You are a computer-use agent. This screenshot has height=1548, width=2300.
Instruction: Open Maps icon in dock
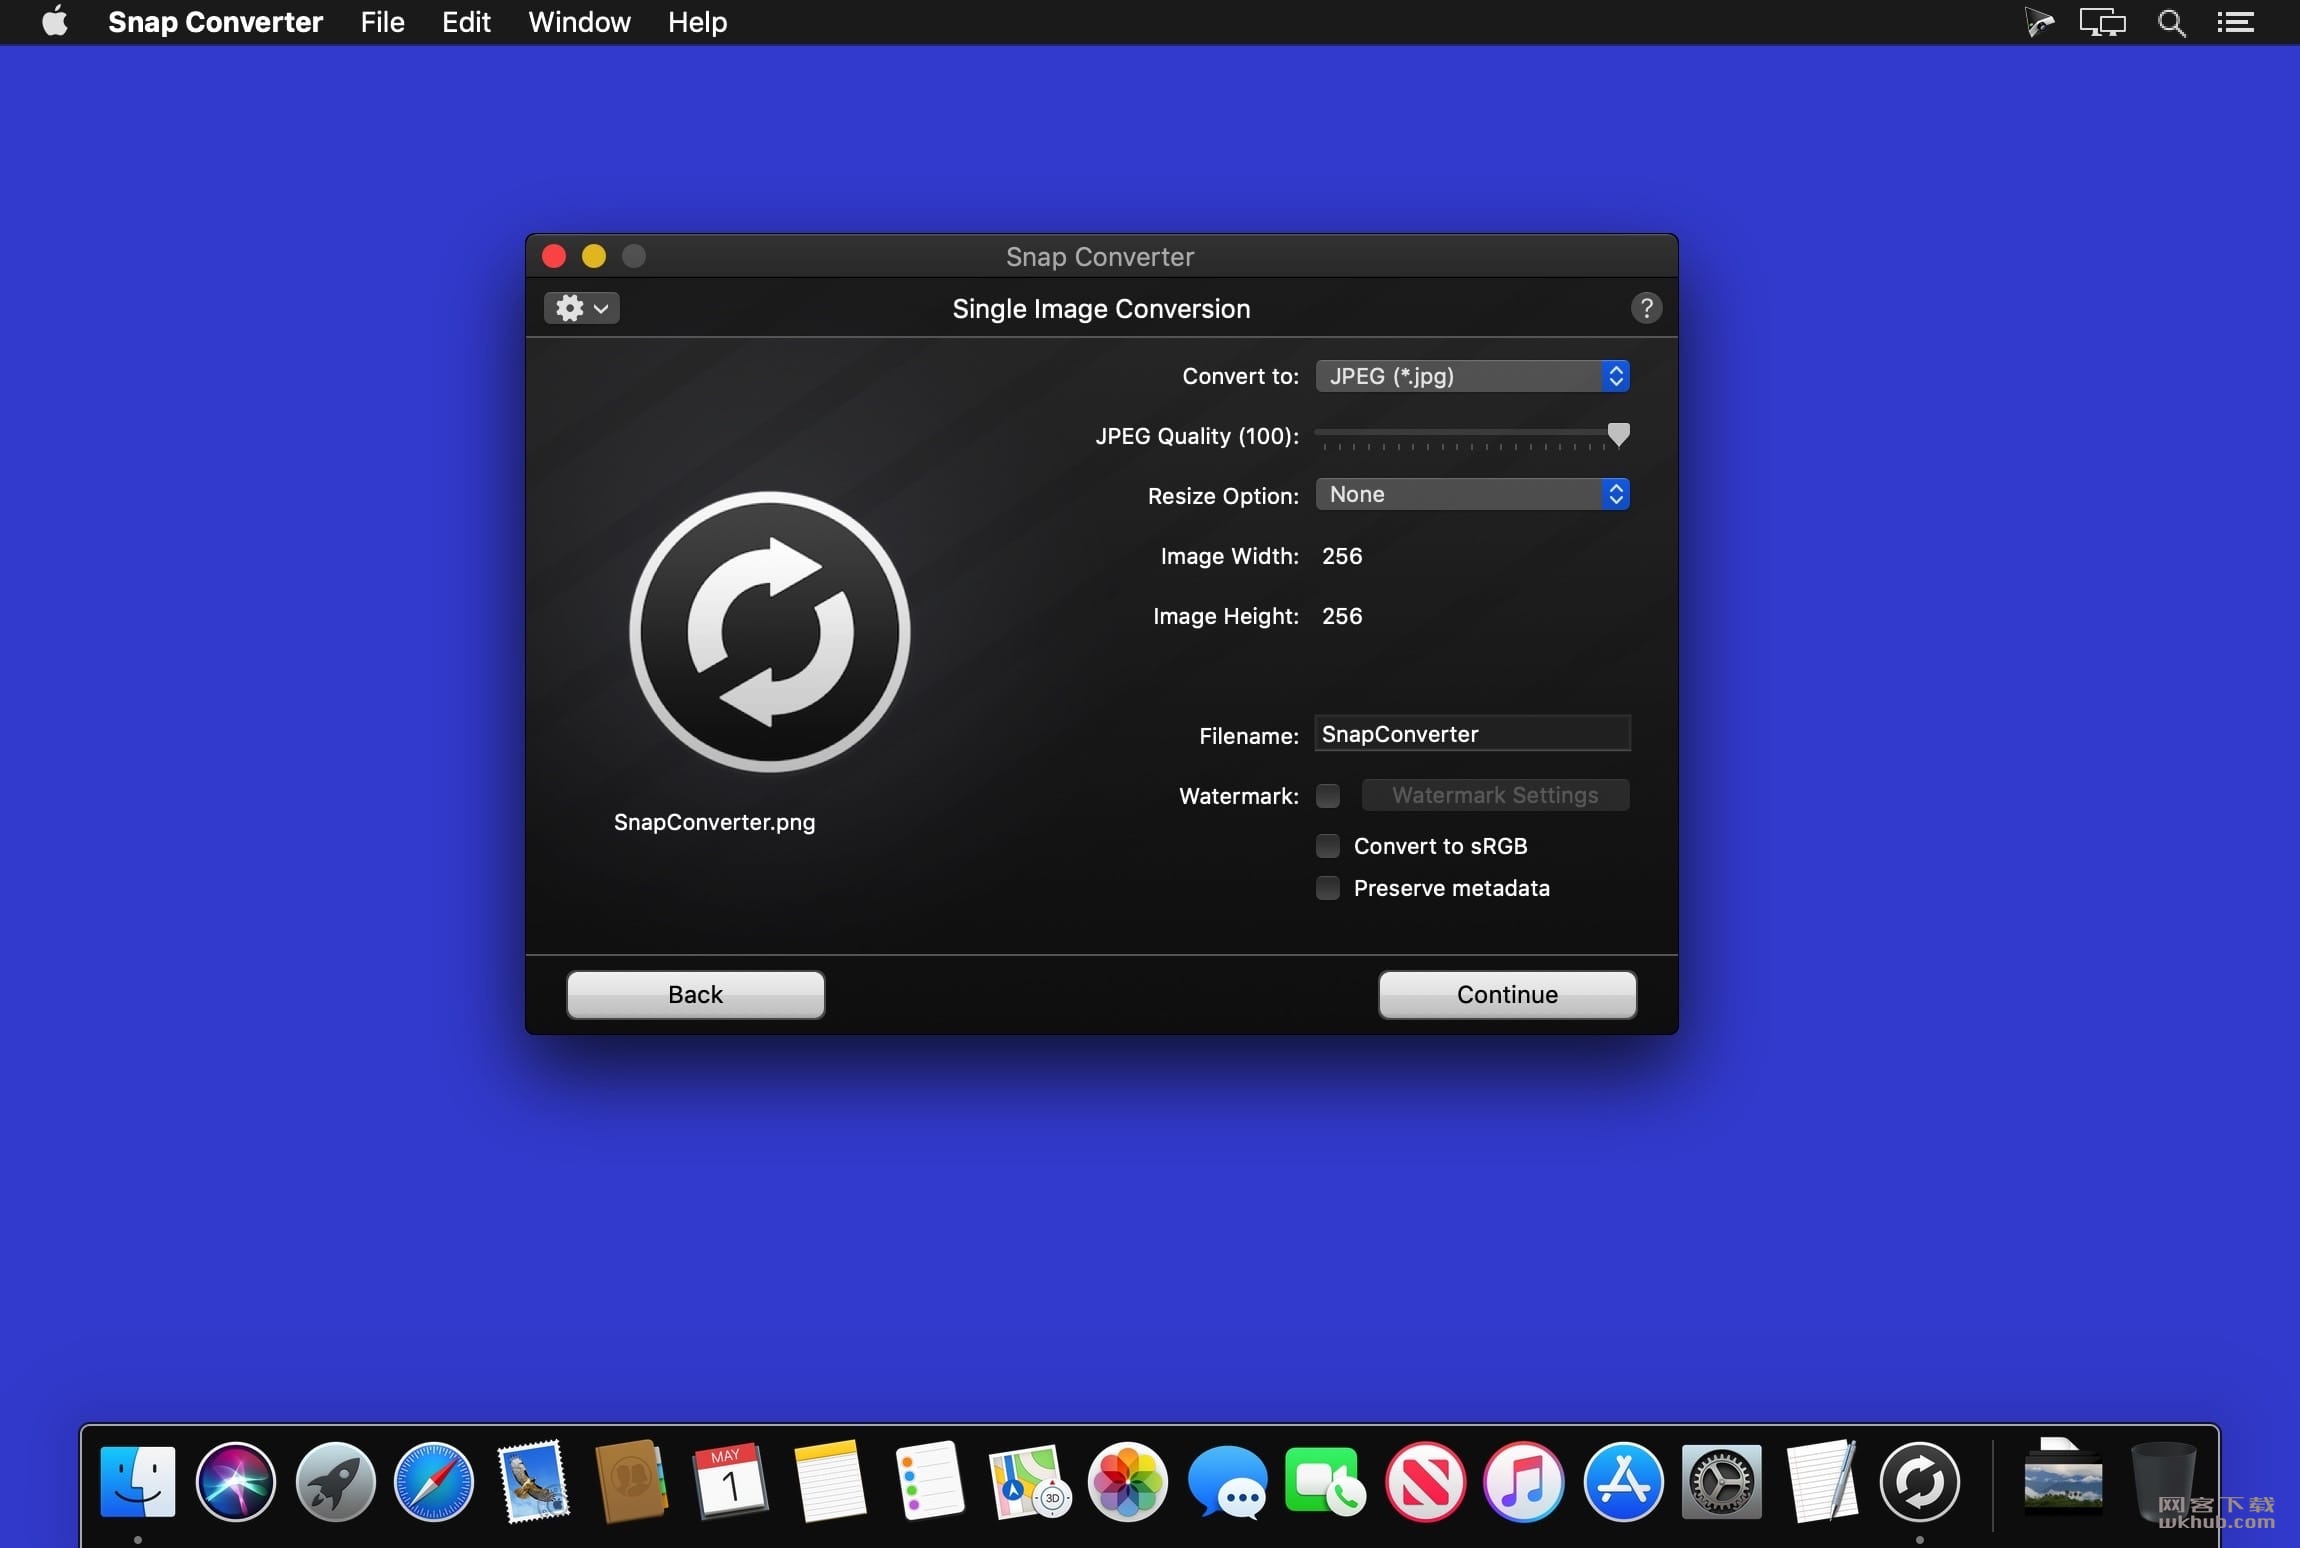(x=1028, y=1481)
